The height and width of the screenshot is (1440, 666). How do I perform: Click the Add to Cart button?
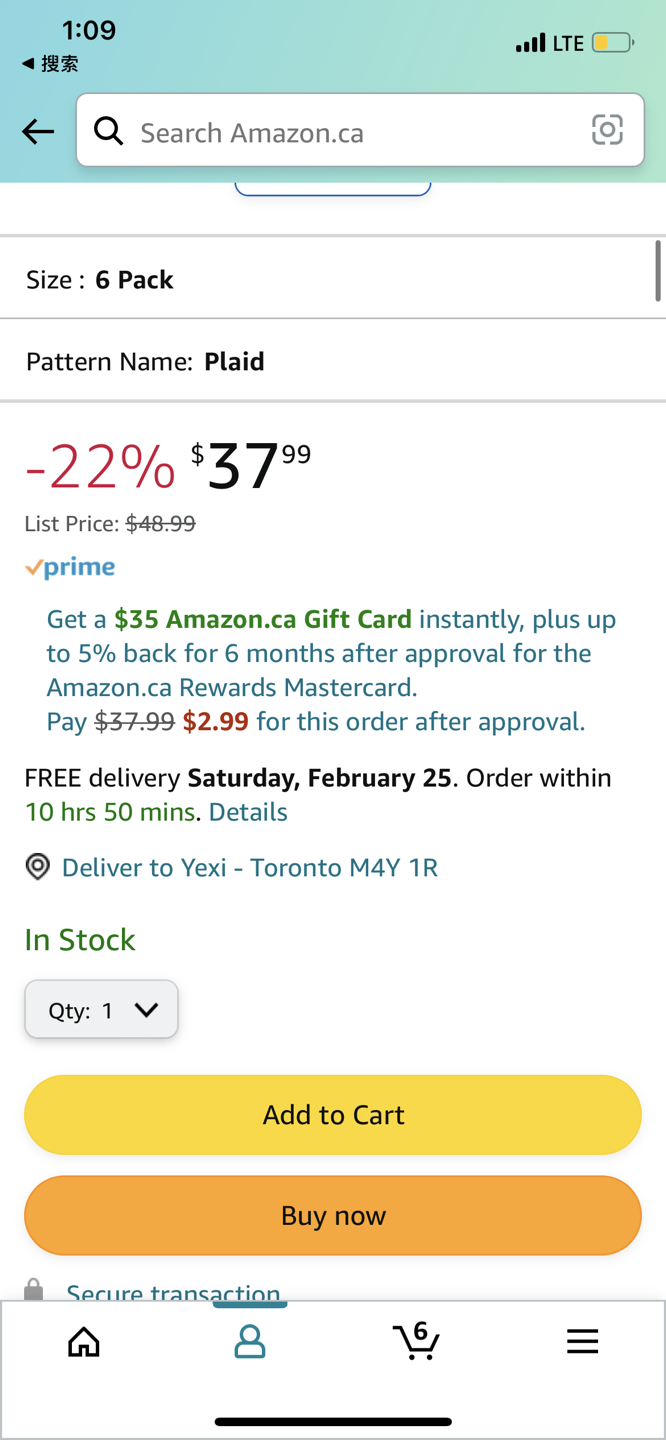pos(333,1115)
